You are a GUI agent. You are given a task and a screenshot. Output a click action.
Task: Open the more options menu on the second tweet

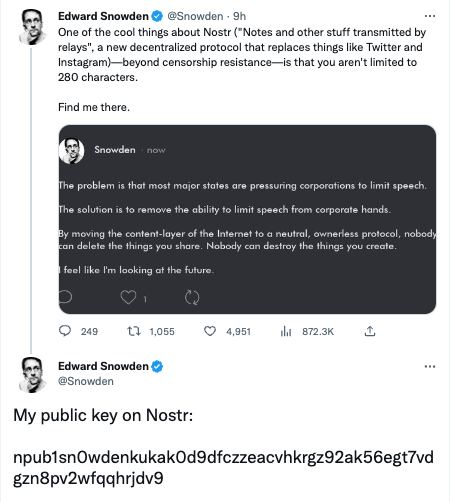(430, 367)
